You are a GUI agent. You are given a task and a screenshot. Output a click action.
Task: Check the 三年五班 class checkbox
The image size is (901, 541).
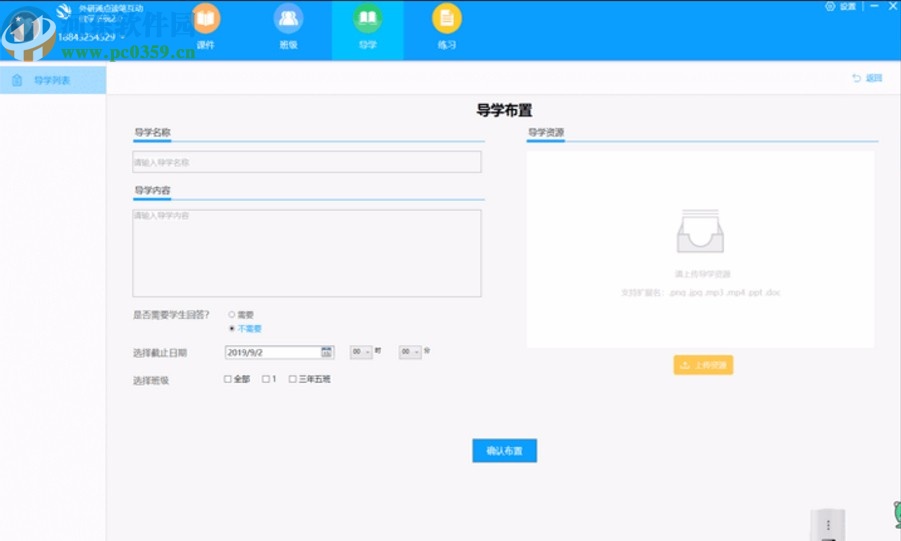pyautogui.click(x=292, y=379)
